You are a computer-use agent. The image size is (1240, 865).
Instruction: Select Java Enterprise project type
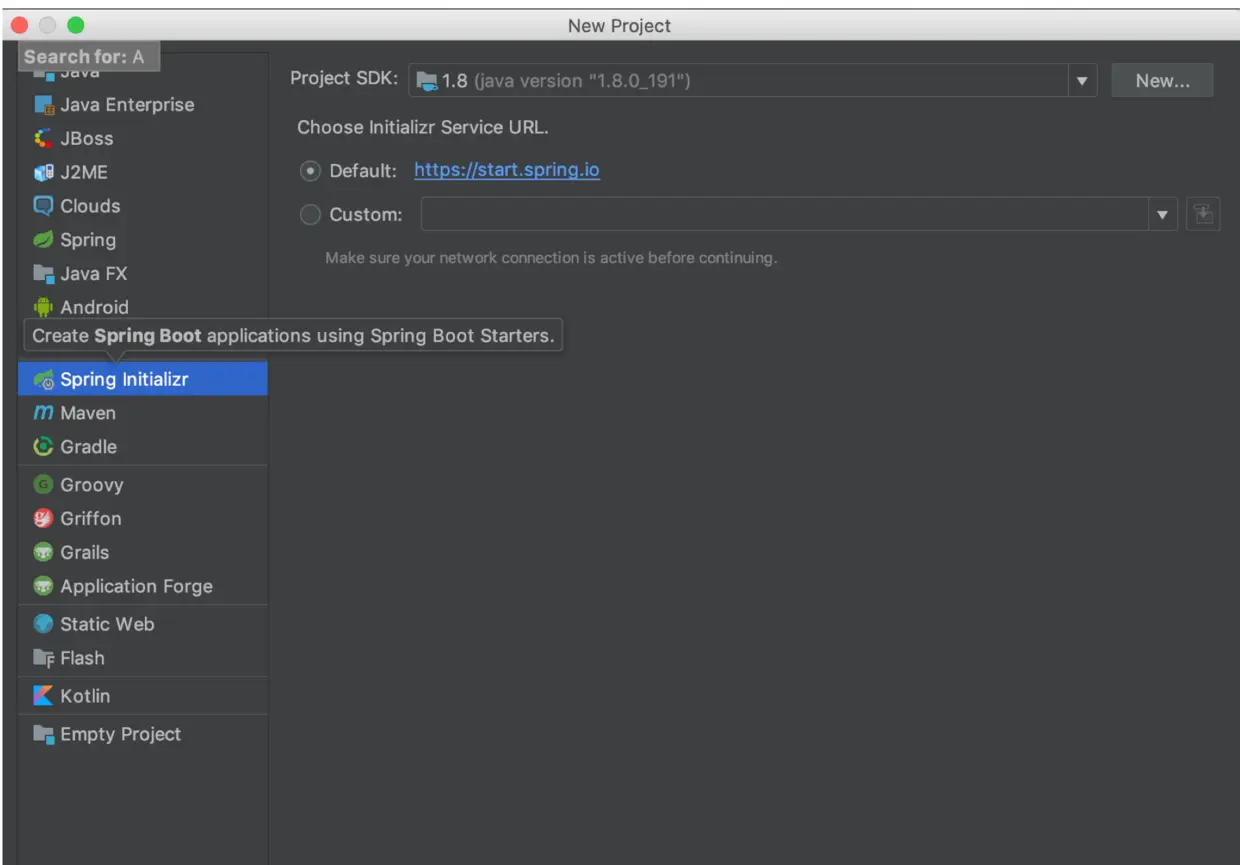click(143, 105)
